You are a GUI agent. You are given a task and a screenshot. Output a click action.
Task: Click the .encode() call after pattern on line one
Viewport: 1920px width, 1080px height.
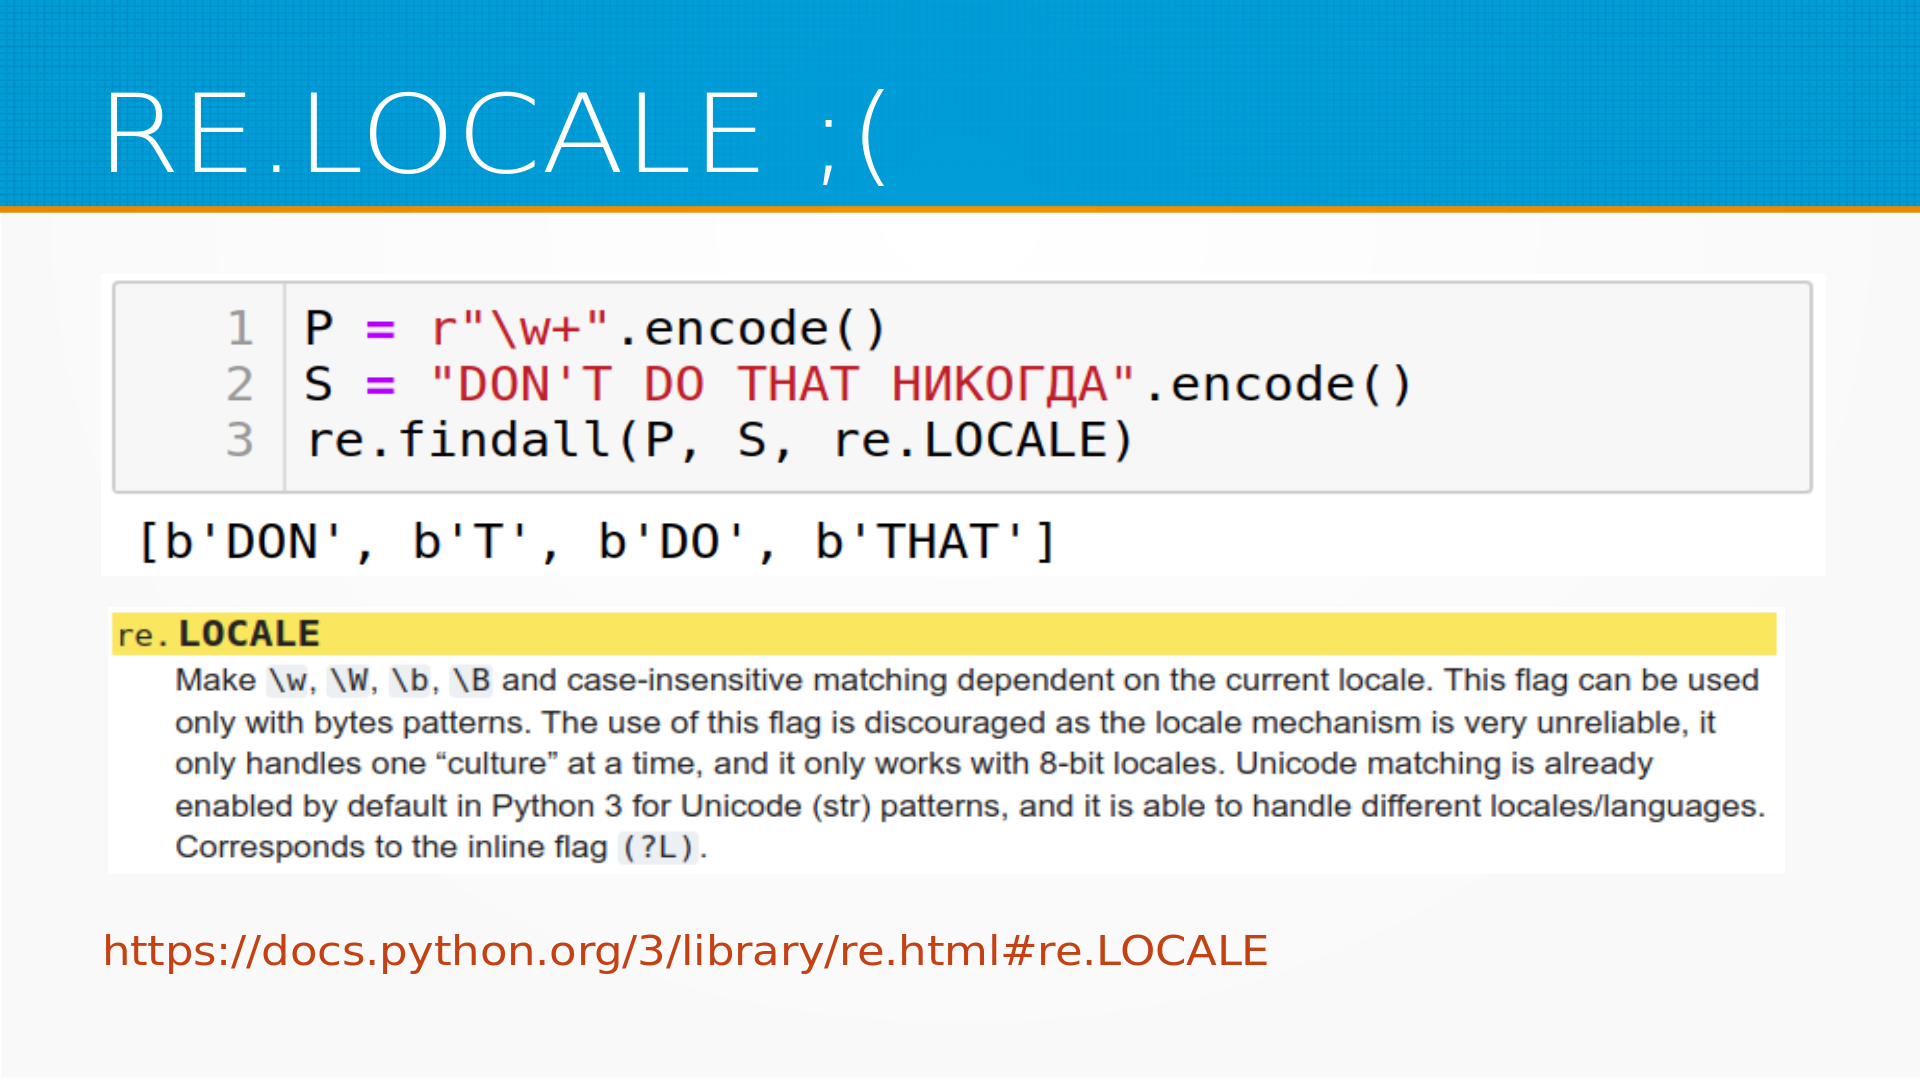(x=752, y=329)
